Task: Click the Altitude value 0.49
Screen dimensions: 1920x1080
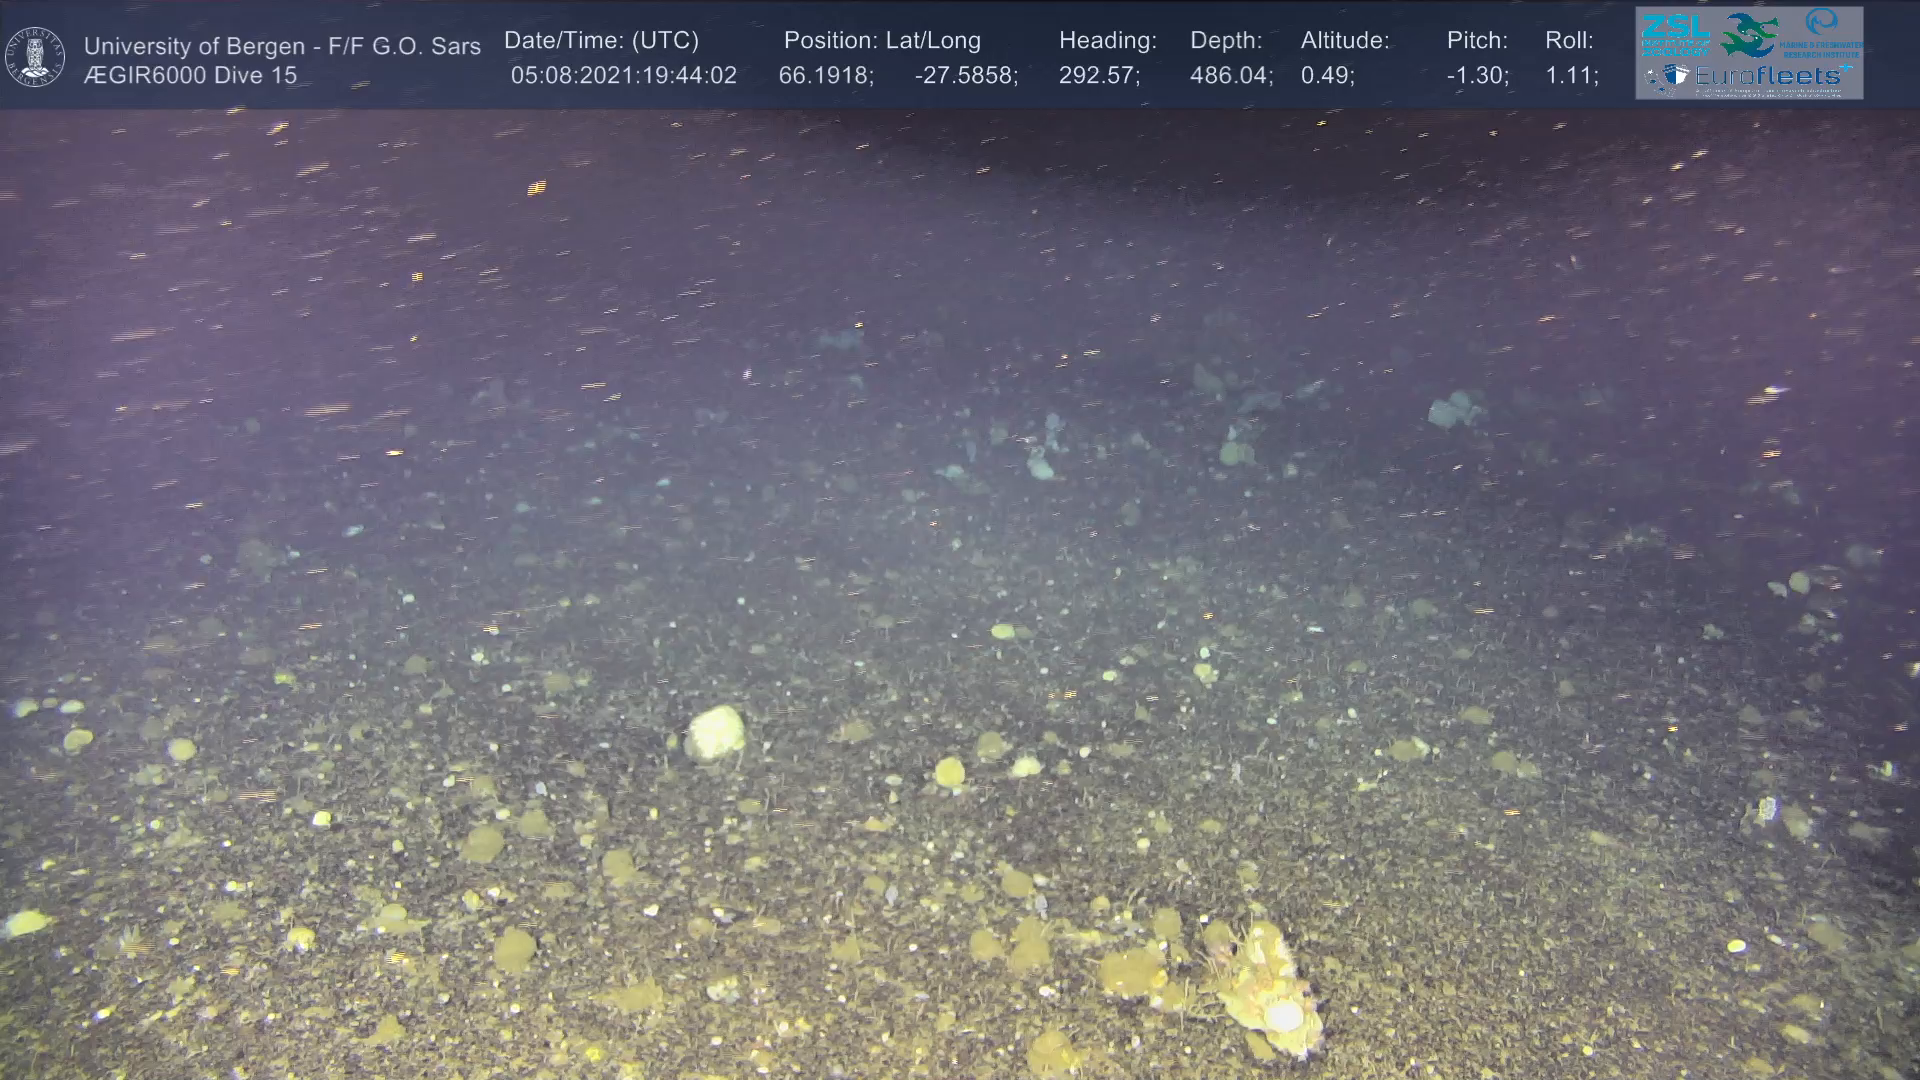Action: coord(1326,76)
